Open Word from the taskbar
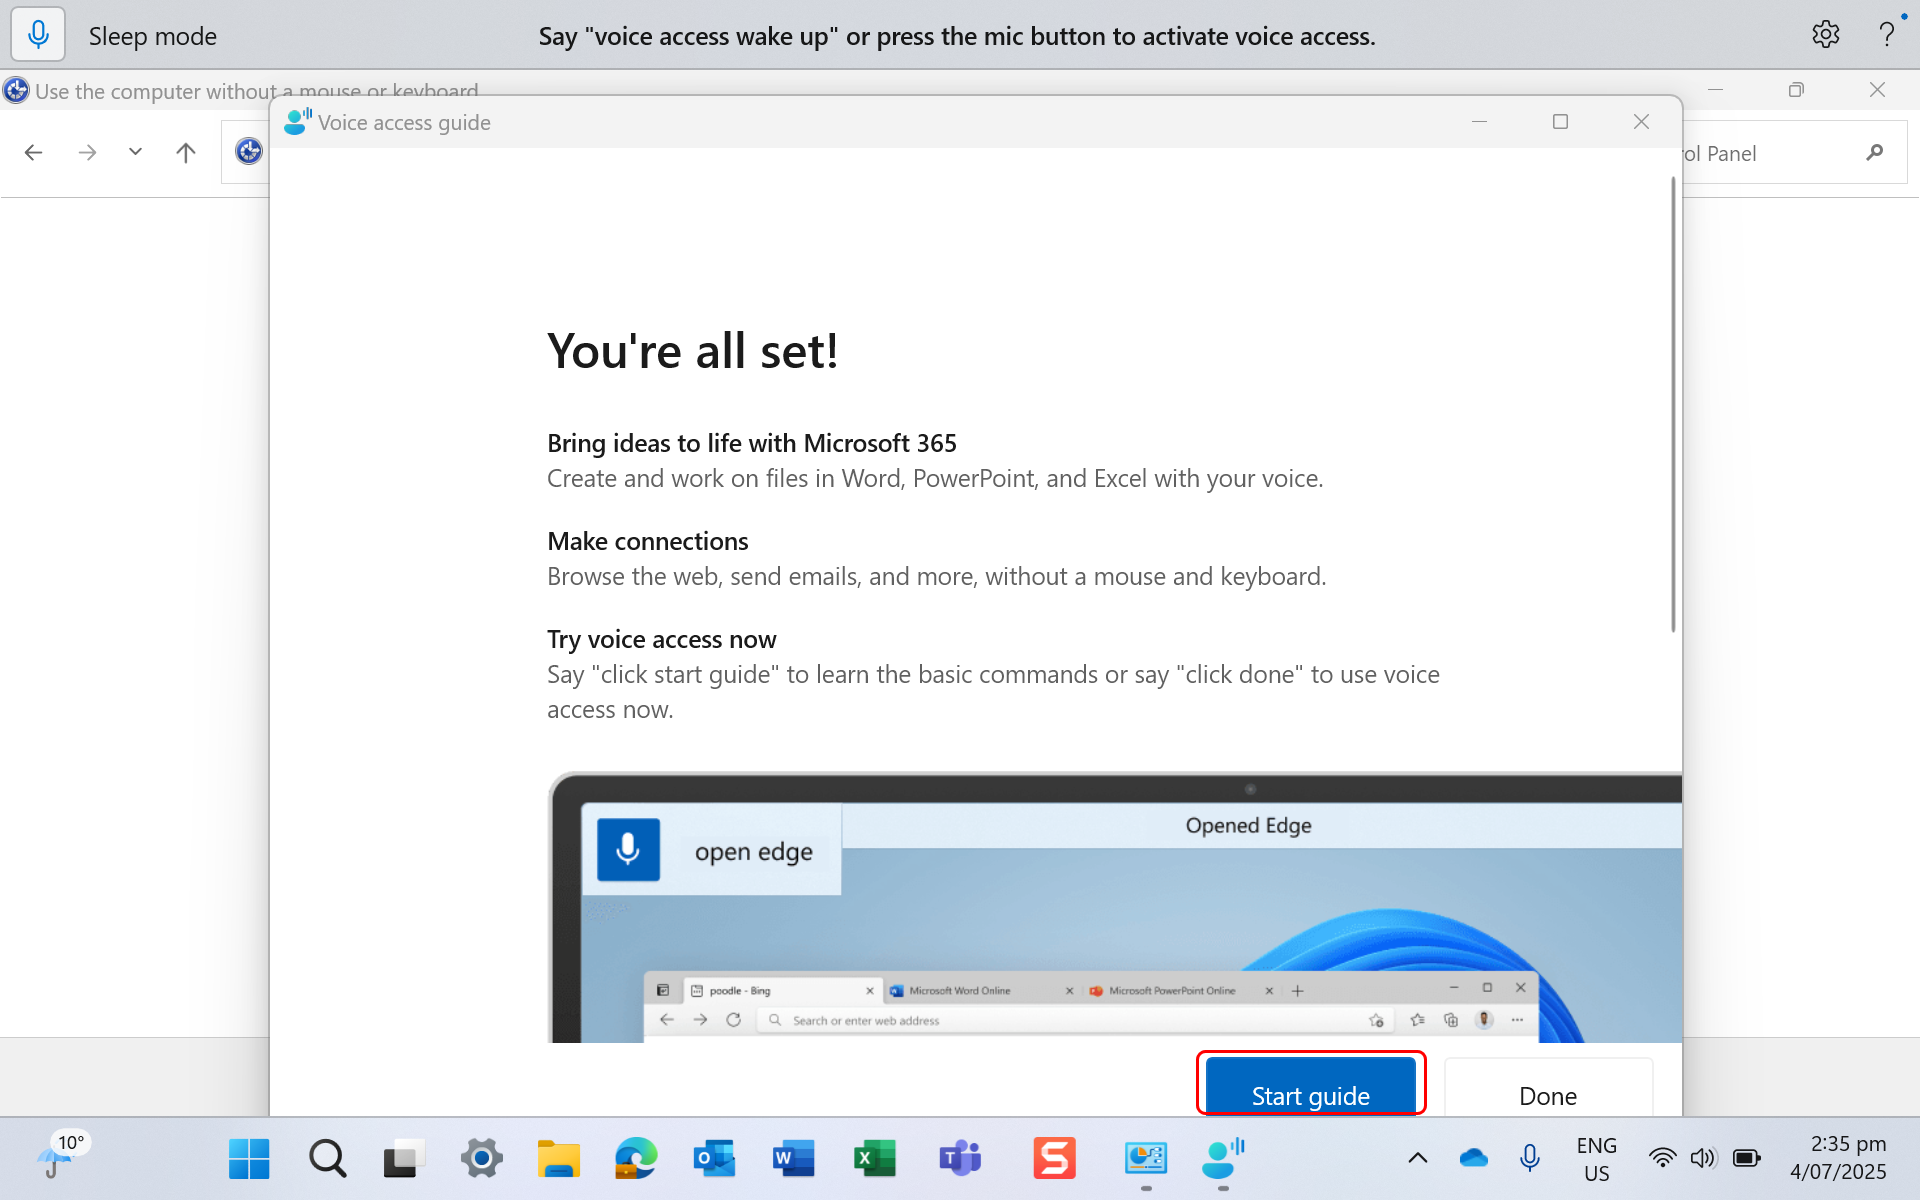Viewport: 1920px width, 1200px height. pyautogui.click(x=793, y=1159)
